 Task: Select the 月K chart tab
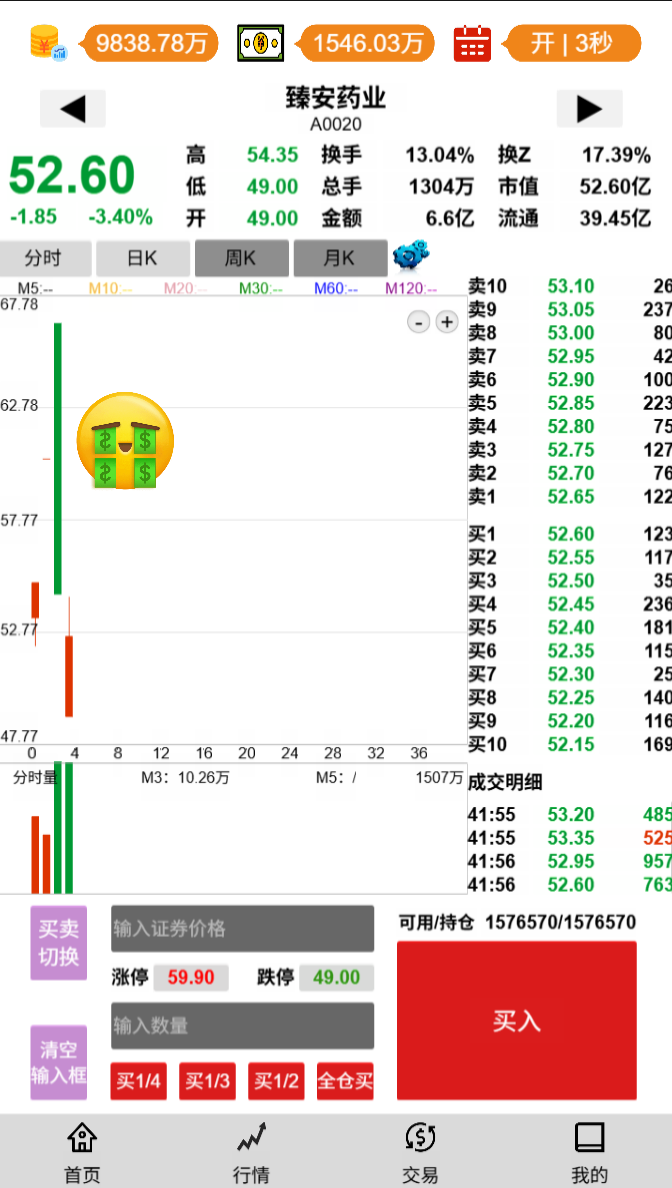(x=339, y=259)
